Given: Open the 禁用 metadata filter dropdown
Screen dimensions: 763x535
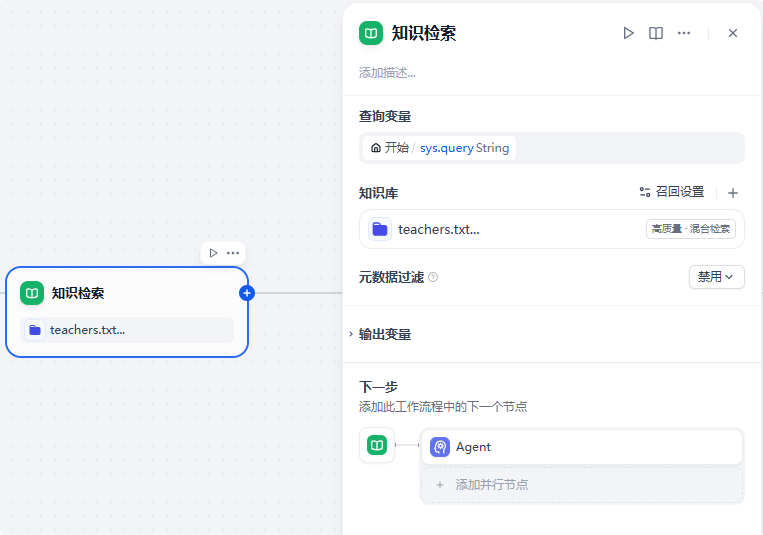Looking at the screenshot, I should click(716, 277).
